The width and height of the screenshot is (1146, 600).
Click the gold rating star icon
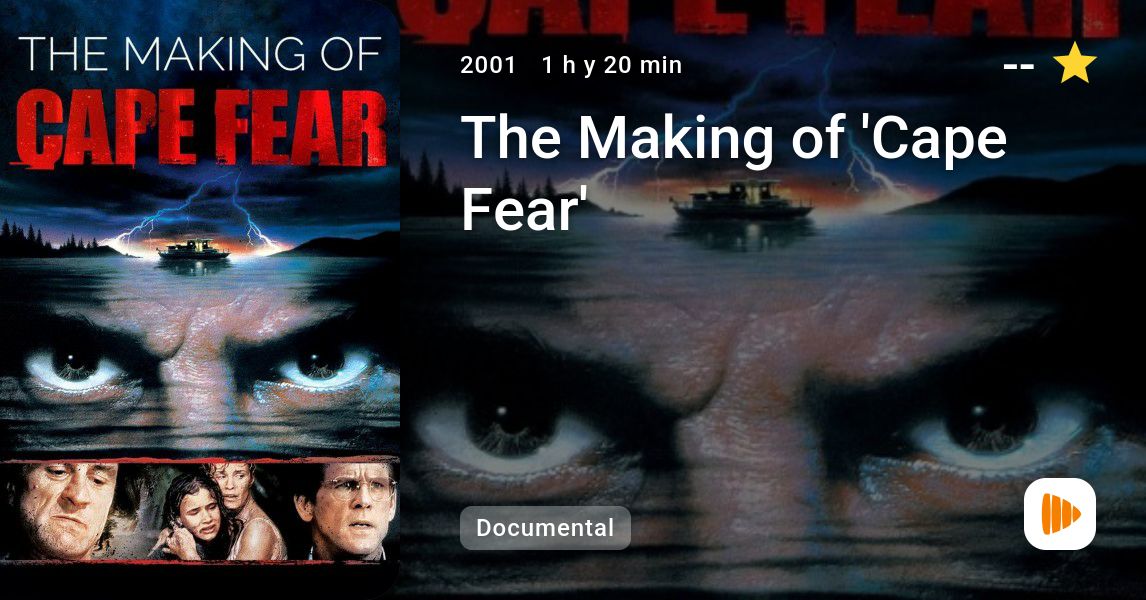[1074, 63]
